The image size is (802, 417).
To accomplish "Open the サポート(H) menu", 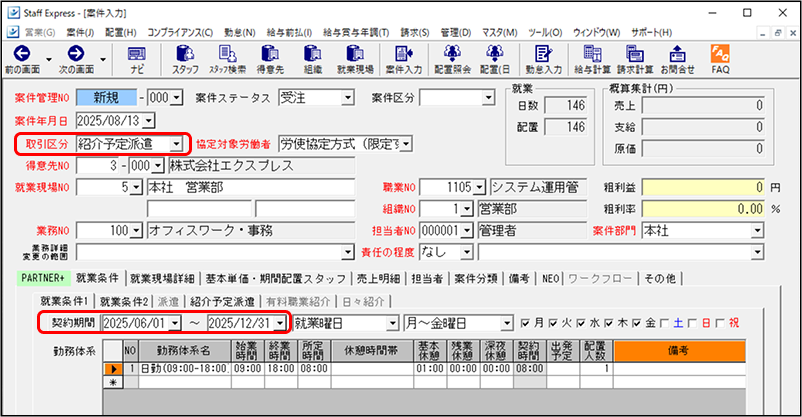I will point(652,32).
